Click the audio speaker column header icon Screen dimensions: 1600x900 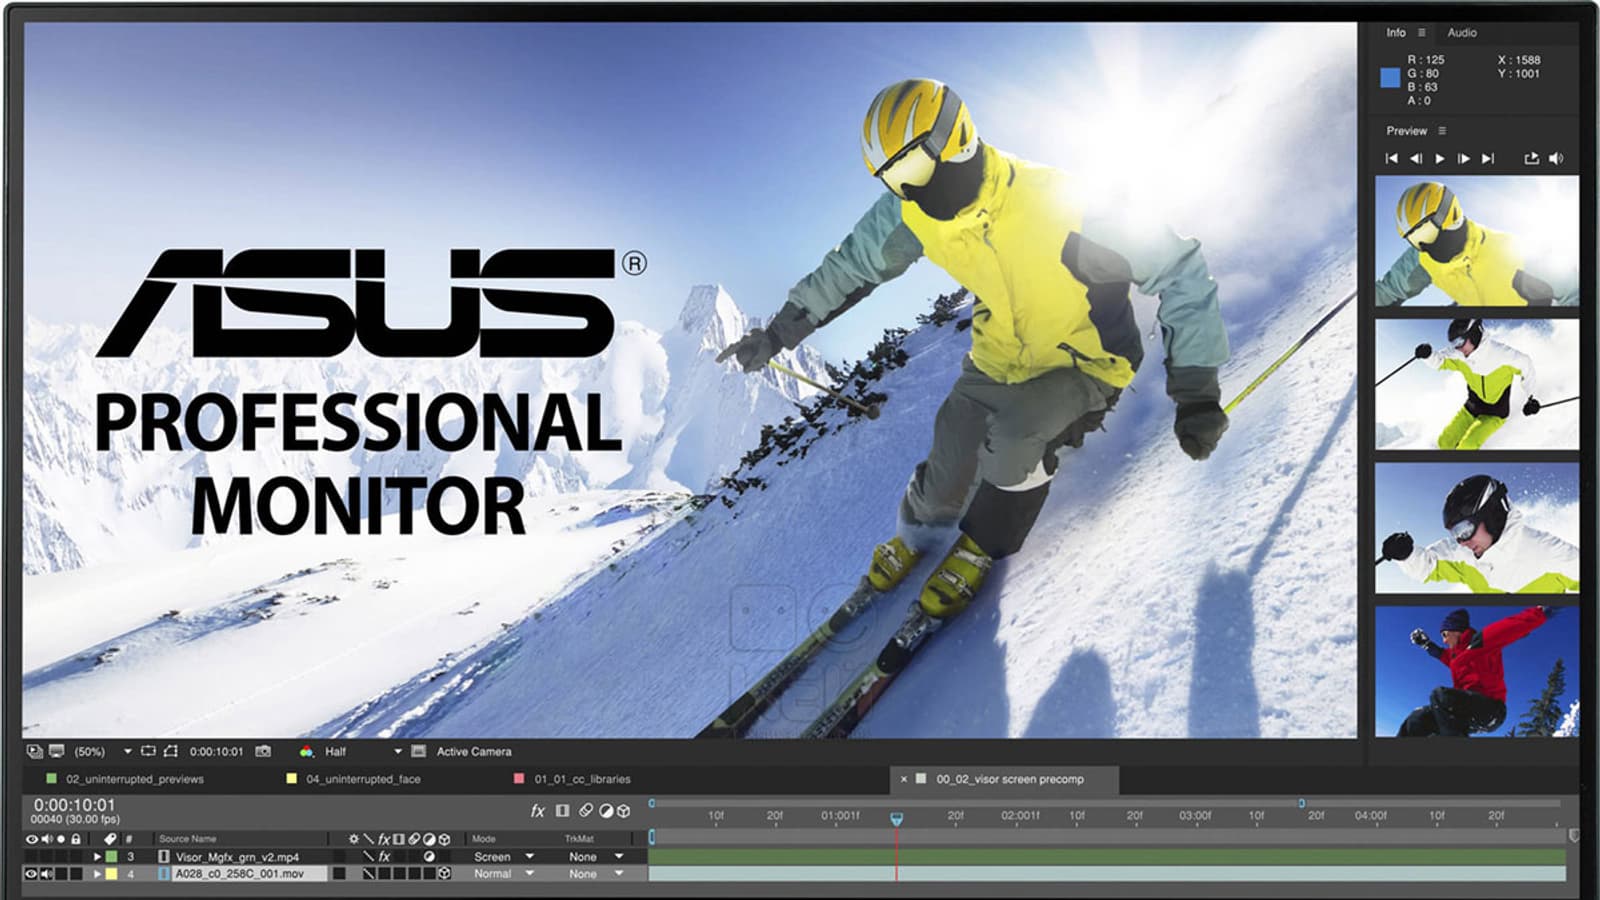(46, 839)
